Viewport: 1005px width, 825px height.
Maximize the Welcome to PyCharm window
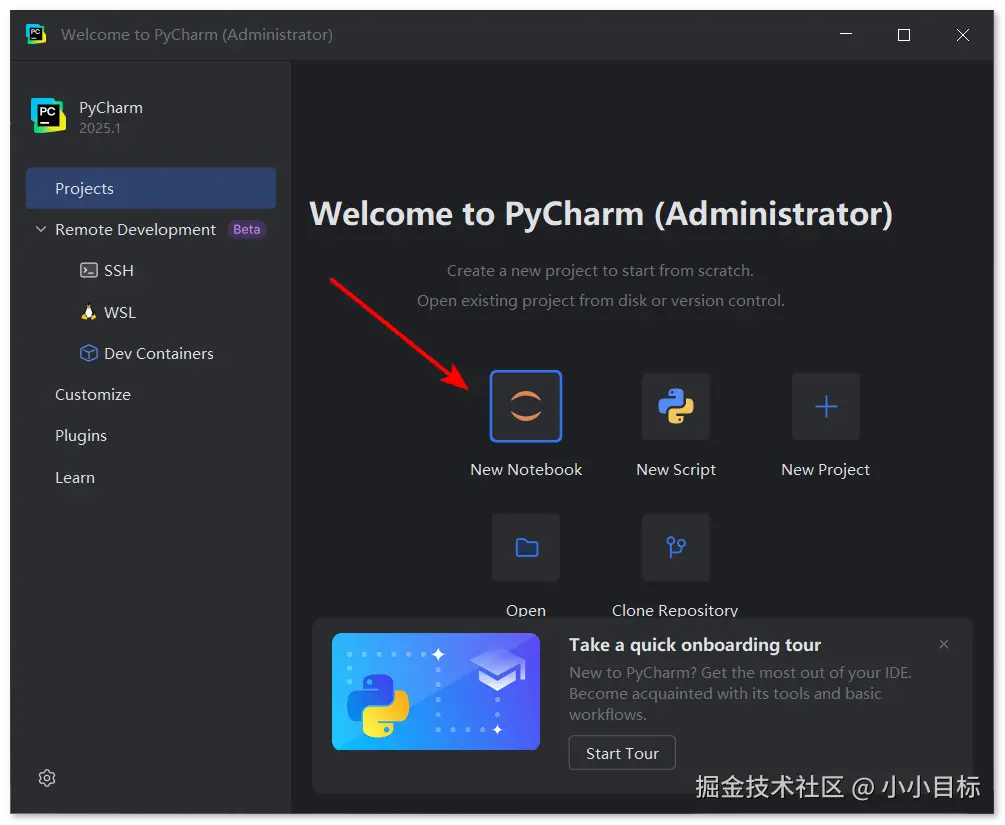(x=904, y=35)
